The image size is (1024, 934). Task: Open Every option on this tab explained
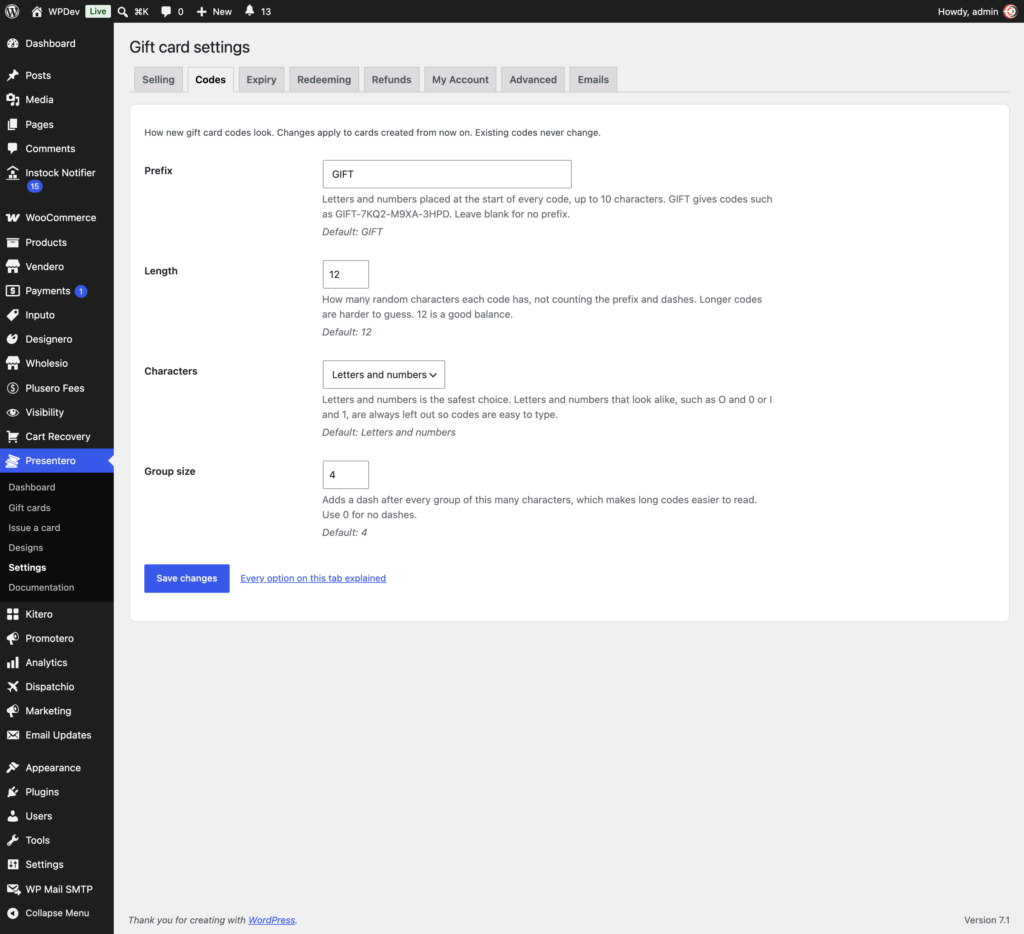(x=313, y=578)
